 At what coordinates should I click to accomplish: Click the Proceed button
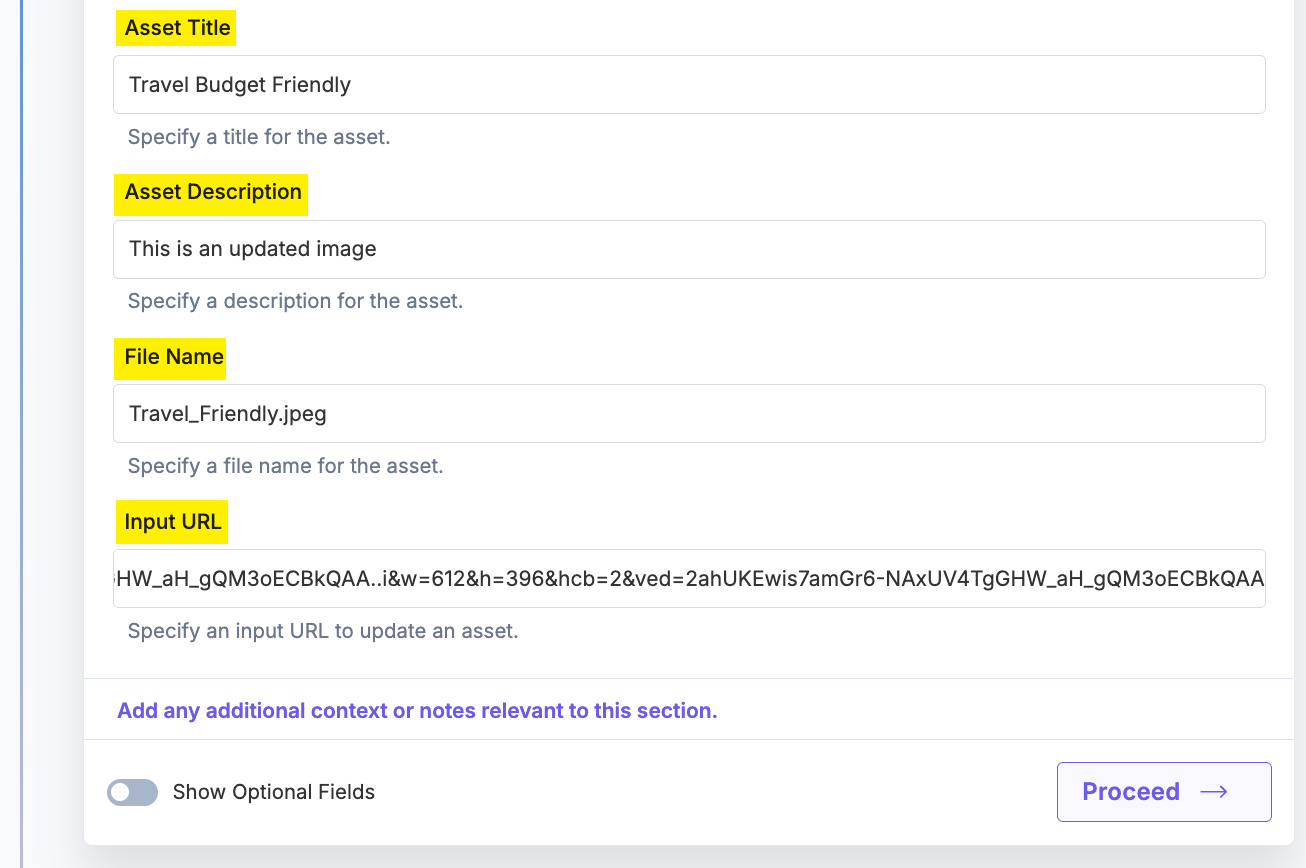[x=1164, y=792]
